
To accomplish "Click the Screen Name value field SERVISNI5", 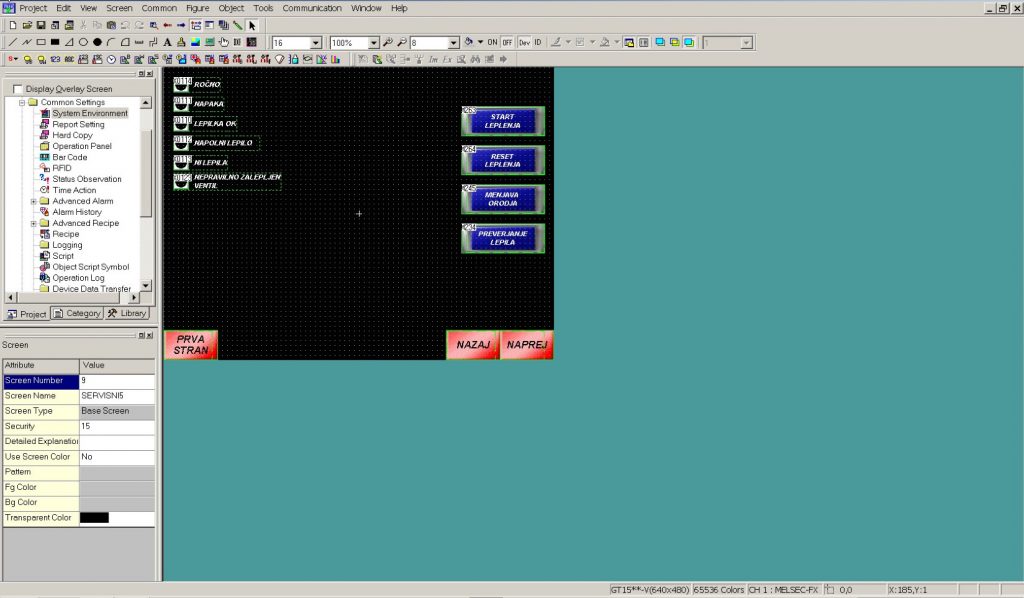I will 116,396.
